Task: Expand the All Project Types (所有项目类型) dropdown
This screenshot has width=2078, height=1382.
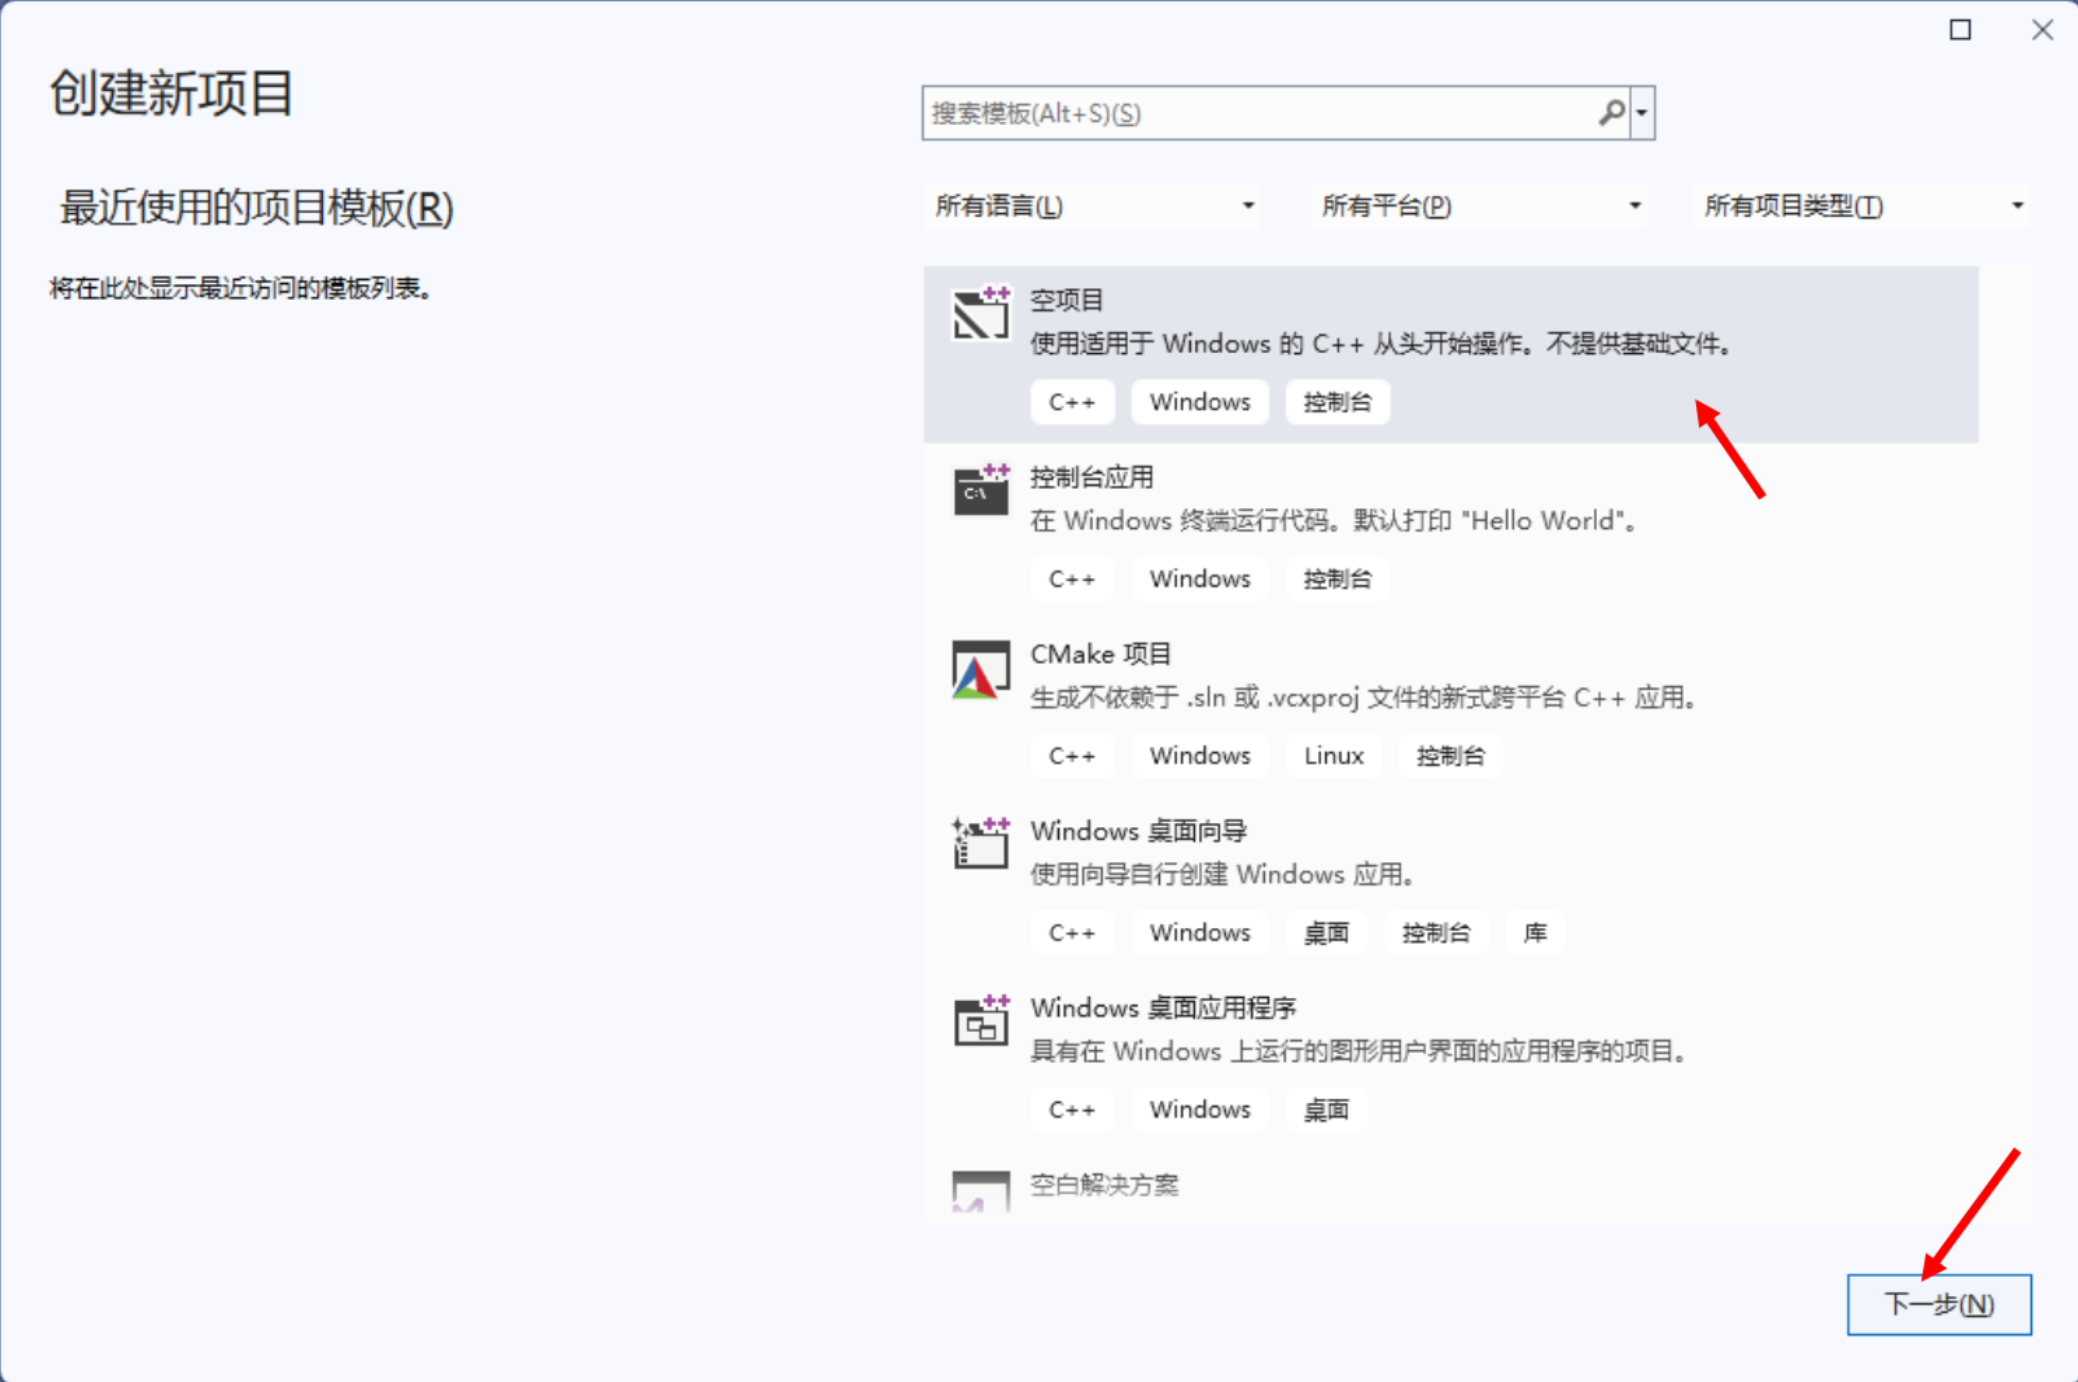Action: (x=1862, y=206)
